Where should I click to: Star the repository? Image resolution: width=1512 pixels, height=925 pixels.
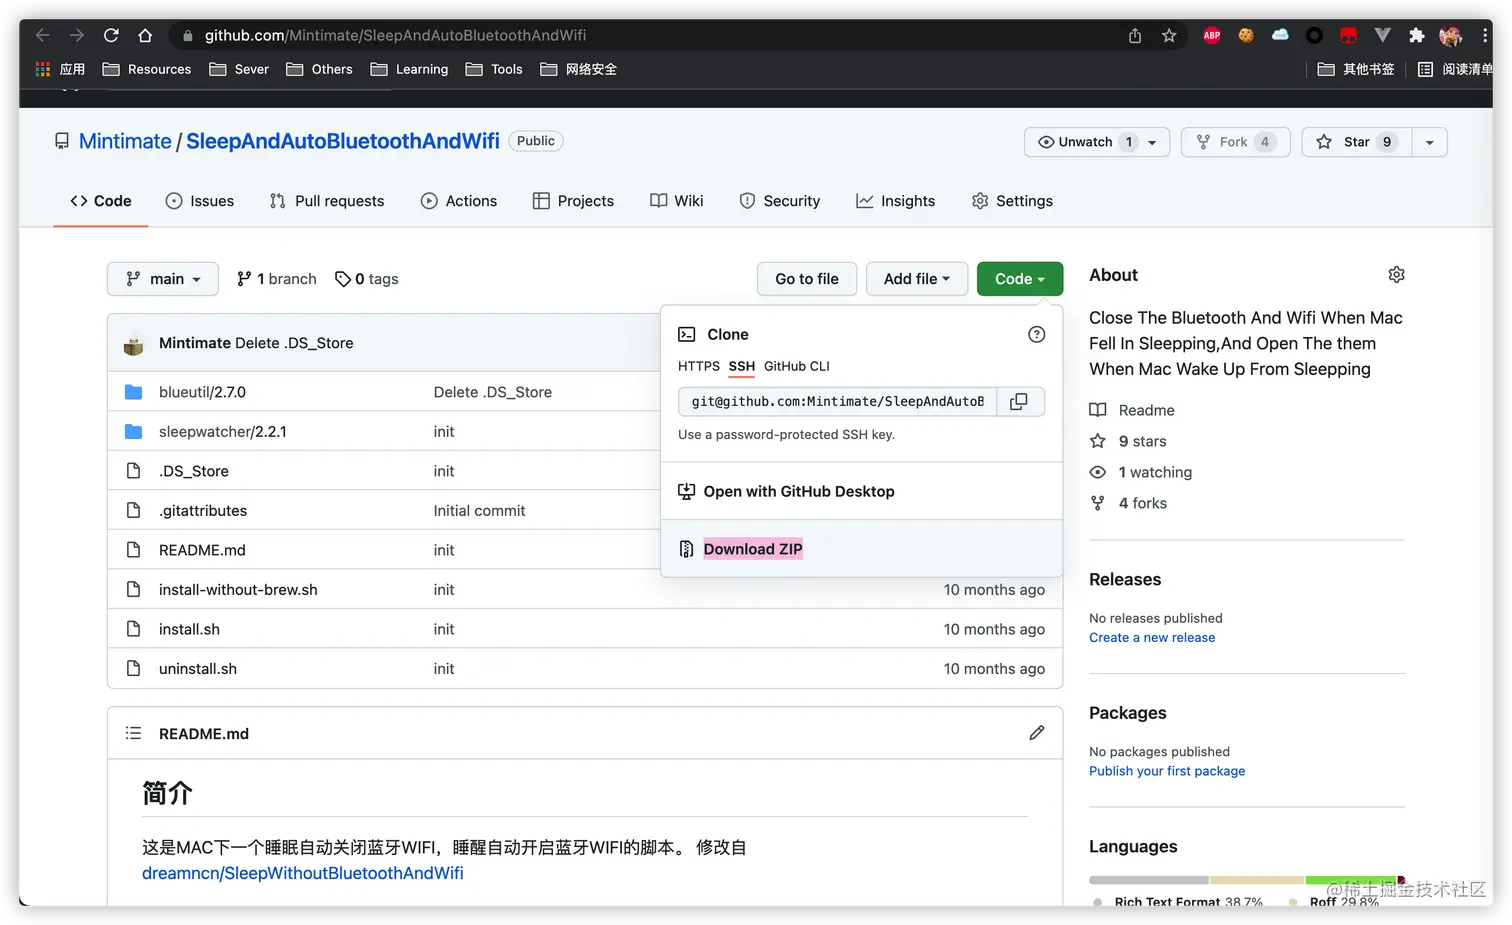click(x=1356, y=142)
